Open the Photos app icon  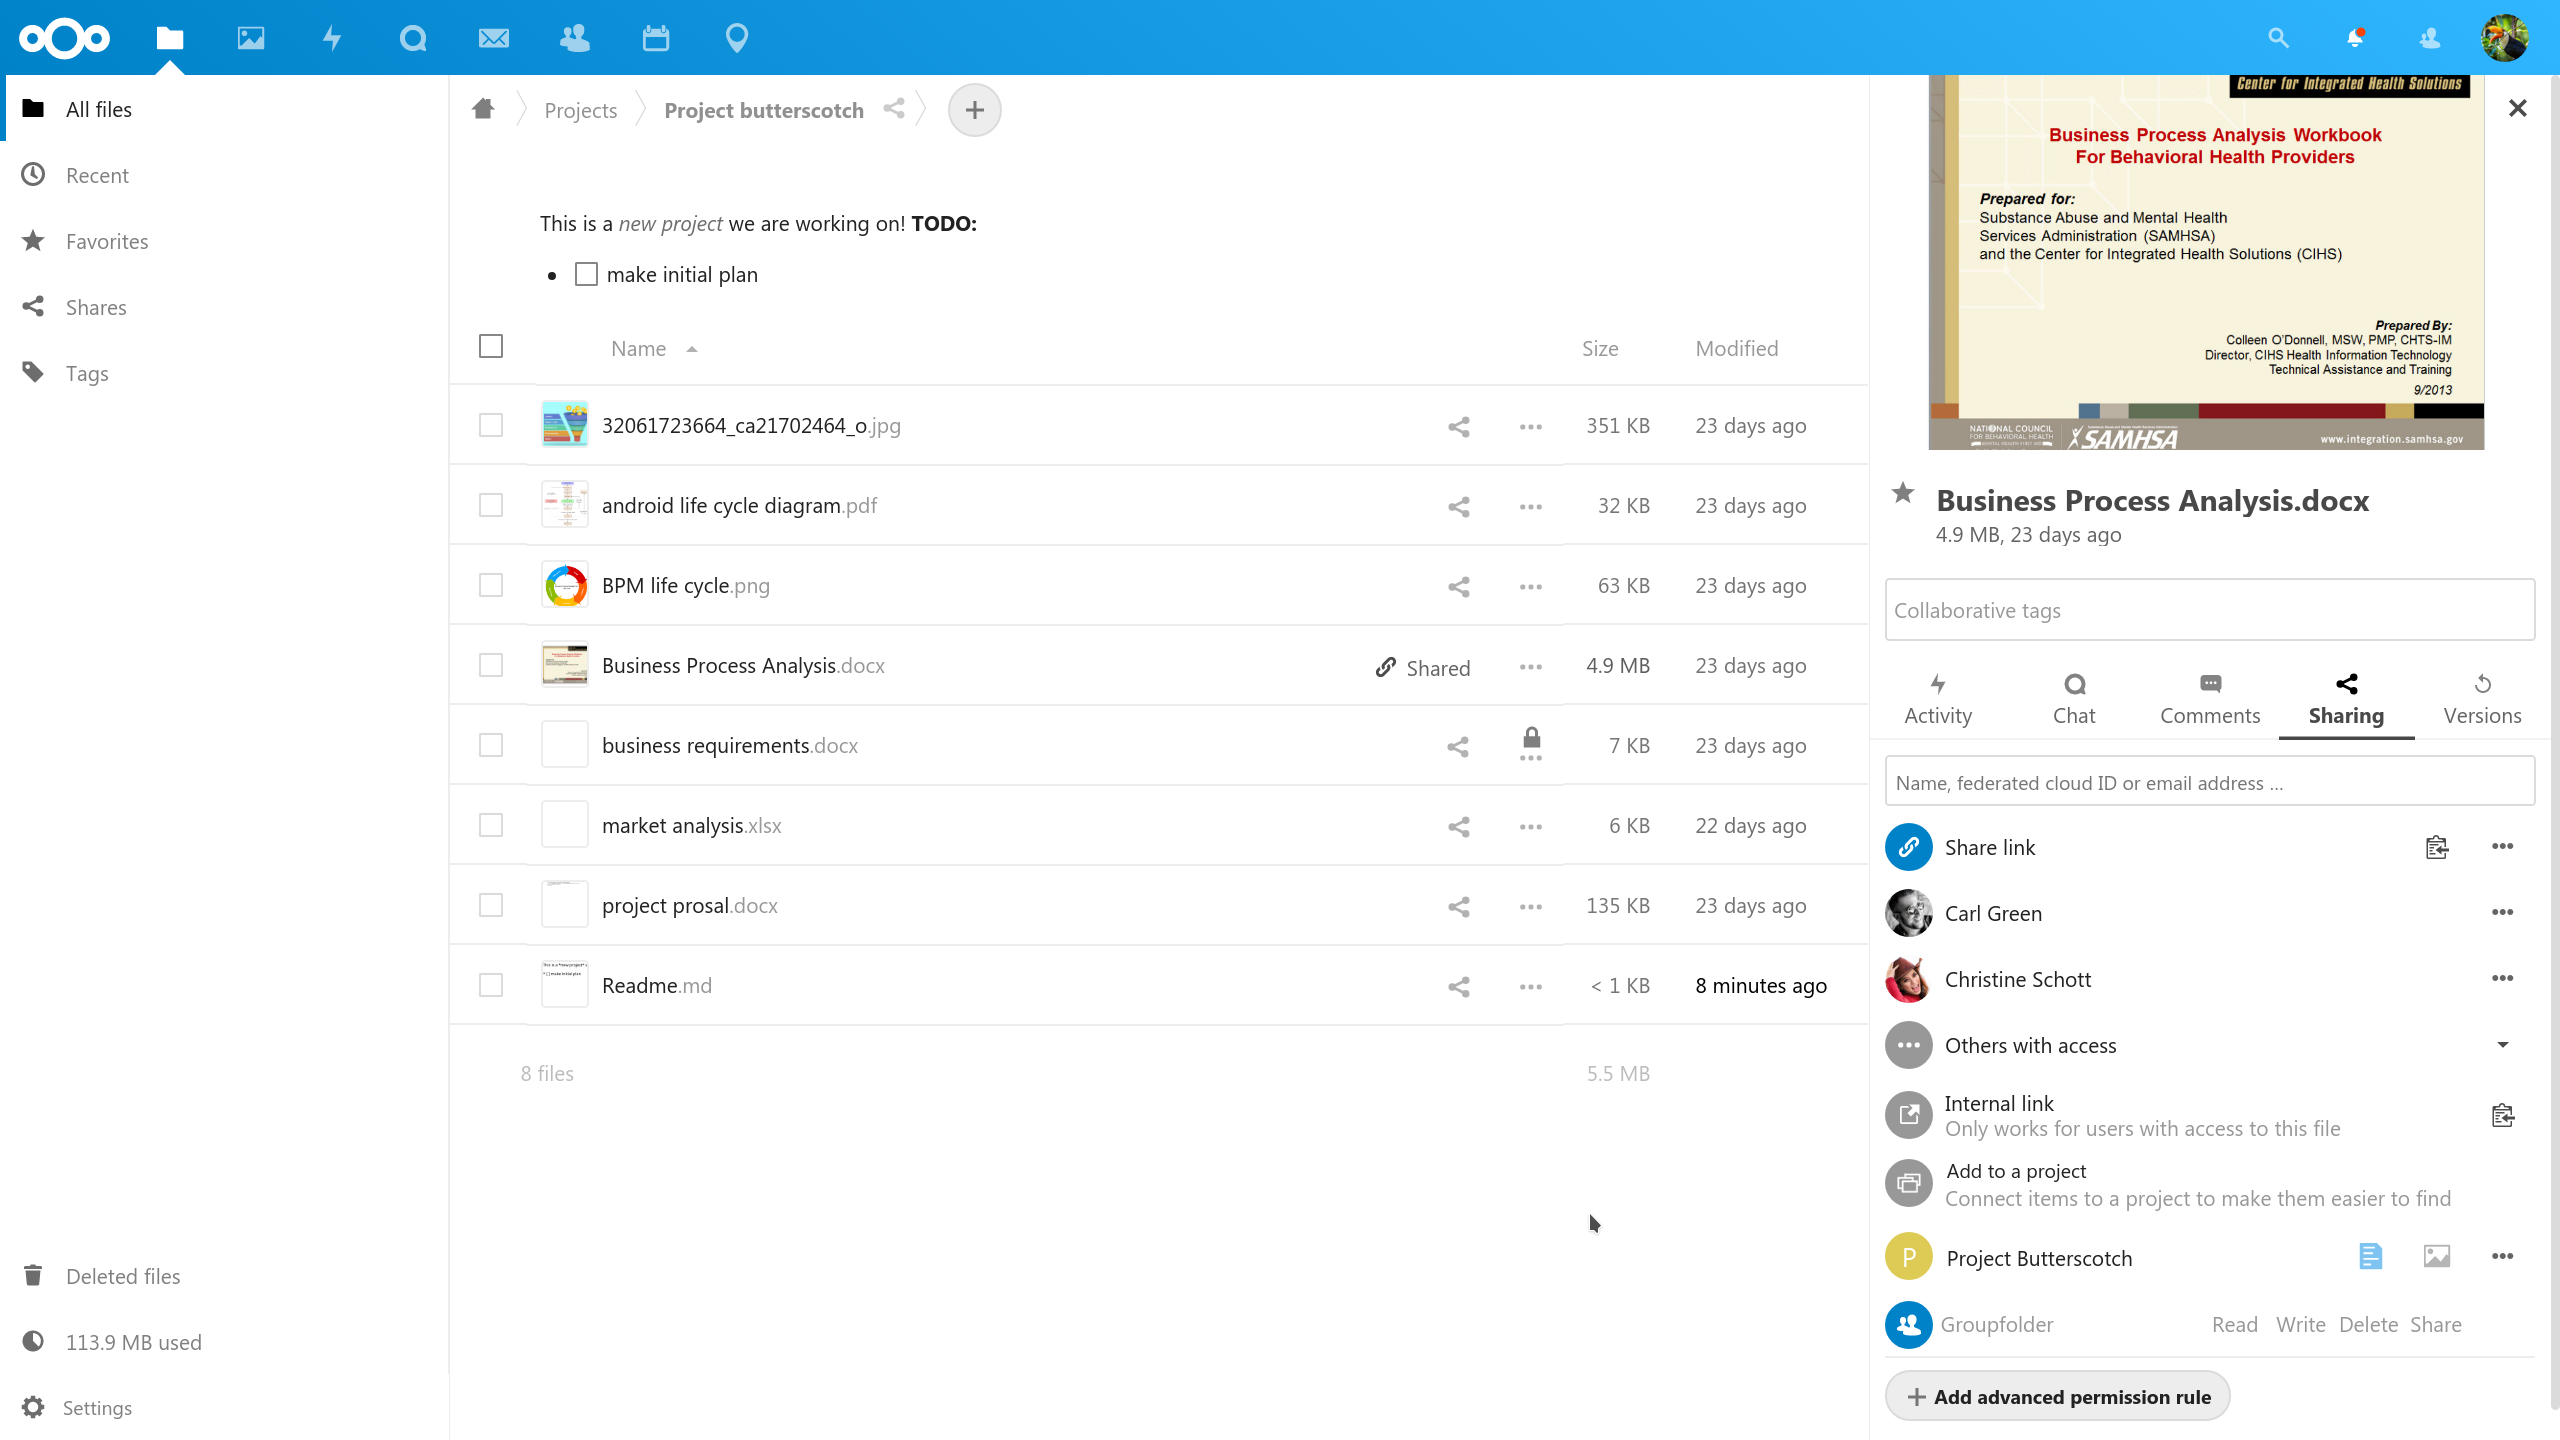[251, 38]
